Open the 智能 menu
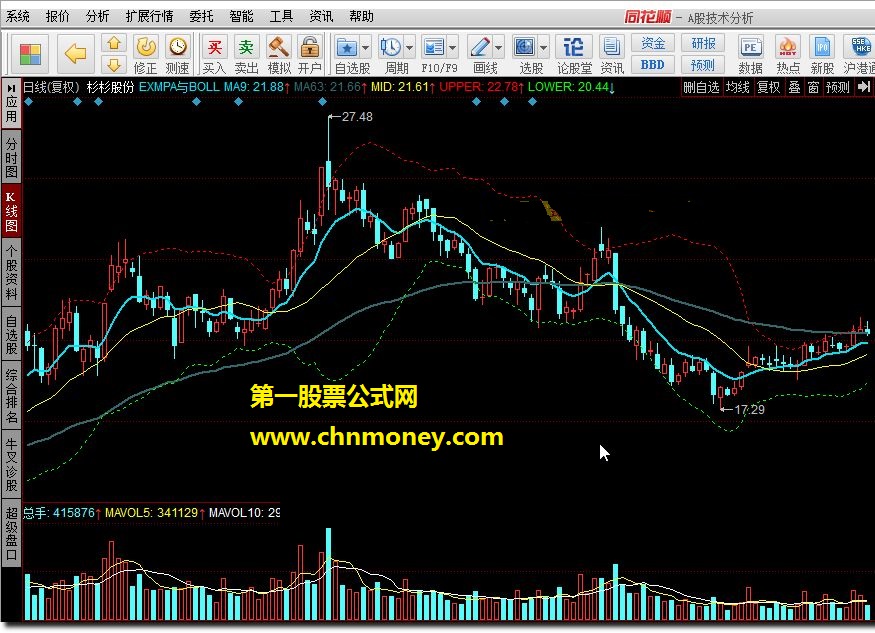The width and height of the screenshot is (875, 633). click(x=241, y=17)
